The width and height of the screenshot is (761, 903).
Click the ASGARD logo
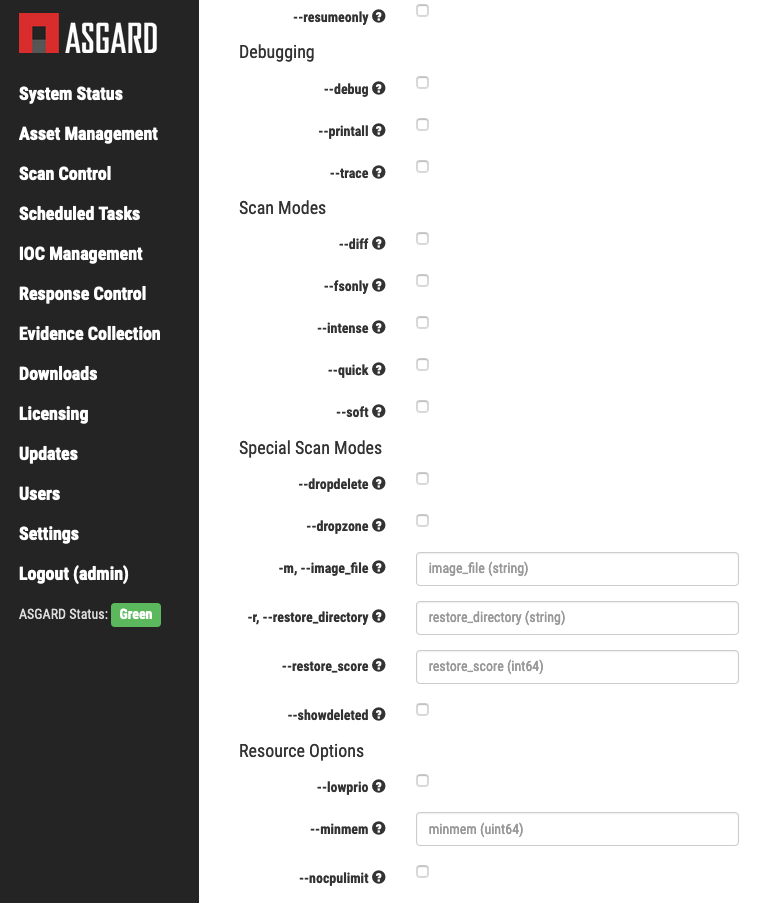88,37
